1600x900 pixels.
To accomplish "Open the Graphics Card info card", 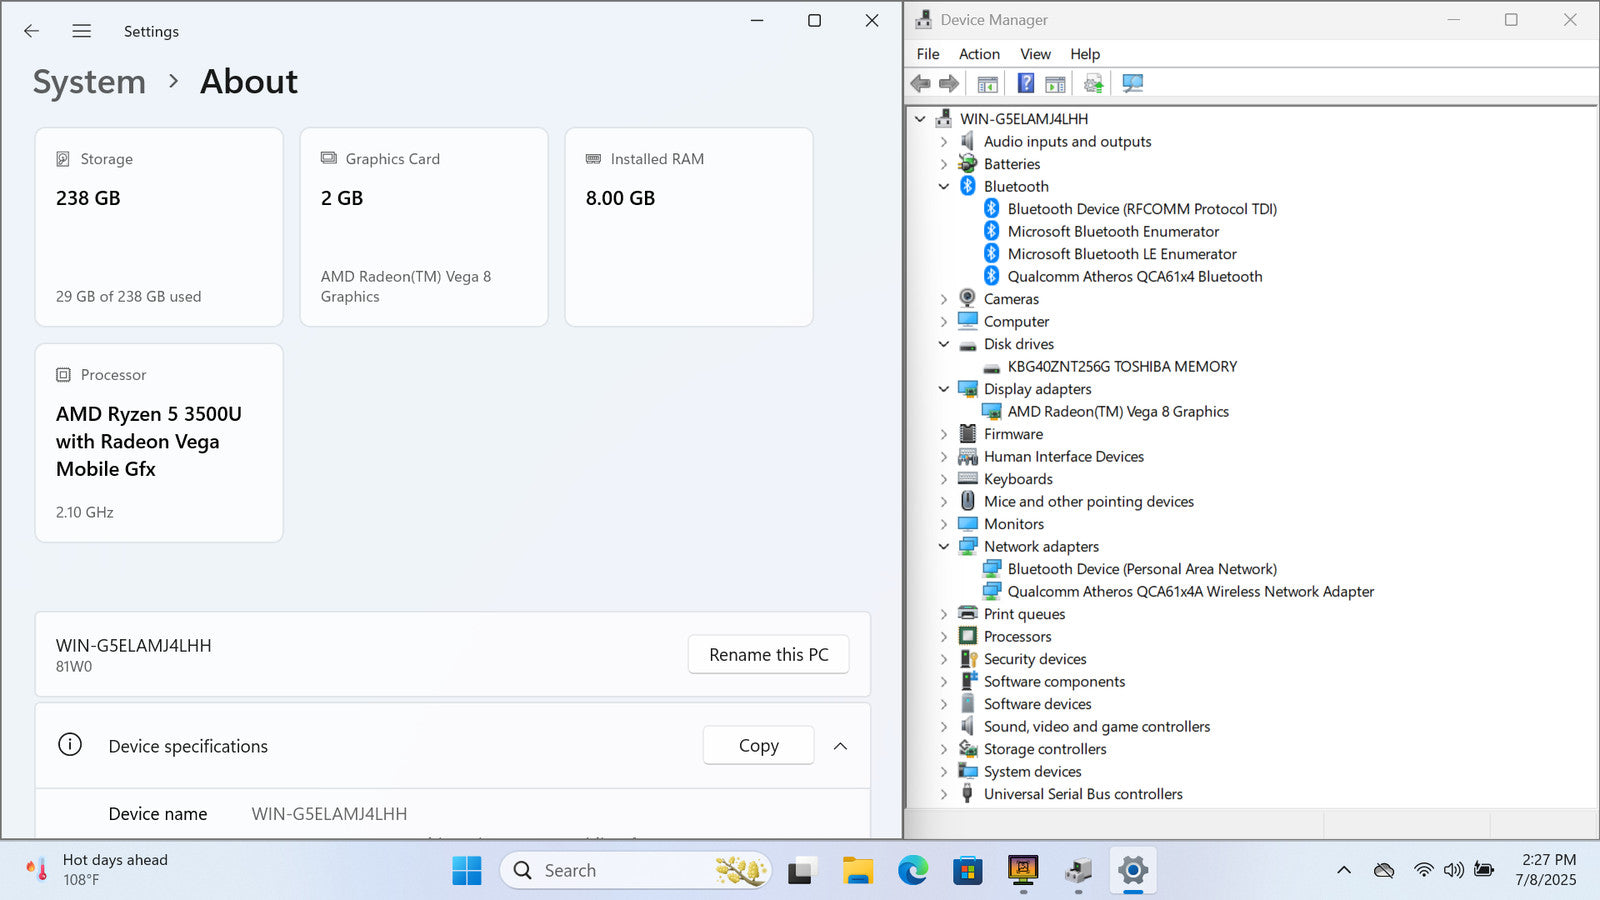I will (424, 227).
